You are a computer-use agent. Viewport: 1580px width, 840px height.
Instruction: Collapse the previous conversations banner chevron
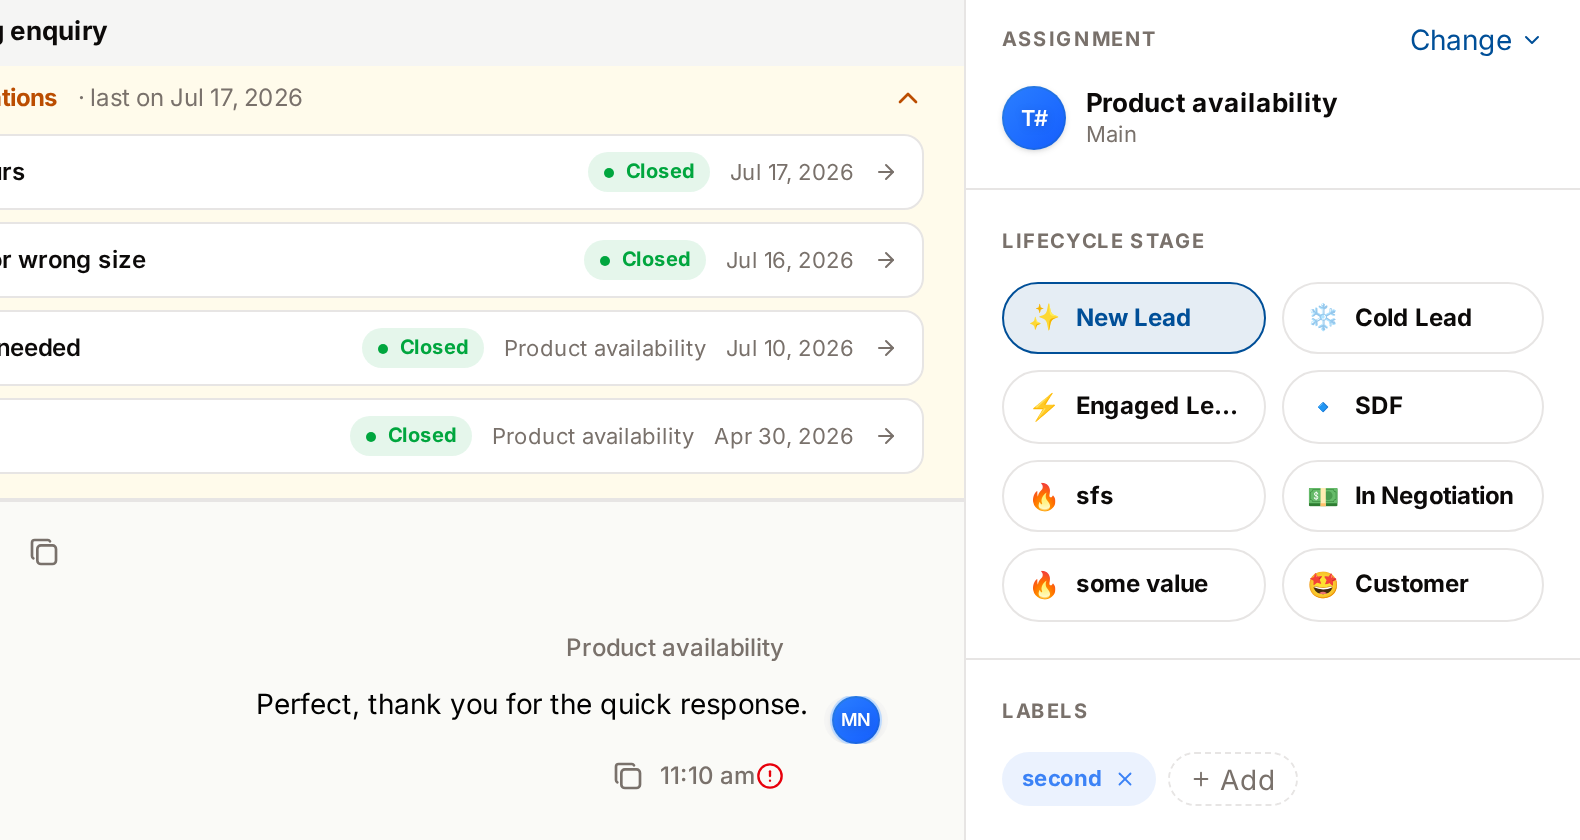908,98
